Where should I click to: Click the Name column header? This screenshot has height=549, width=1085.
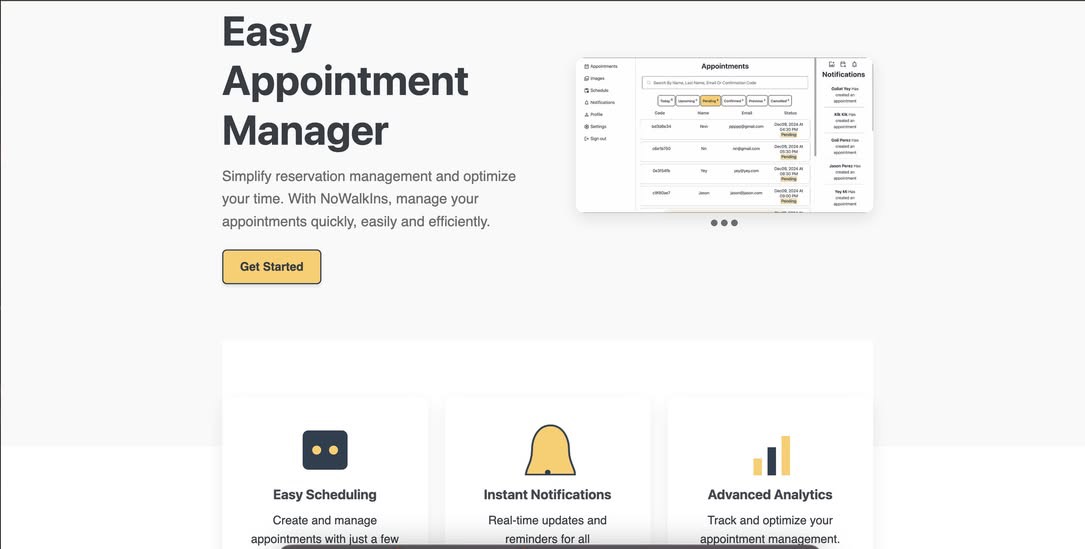tap(703, 113)
